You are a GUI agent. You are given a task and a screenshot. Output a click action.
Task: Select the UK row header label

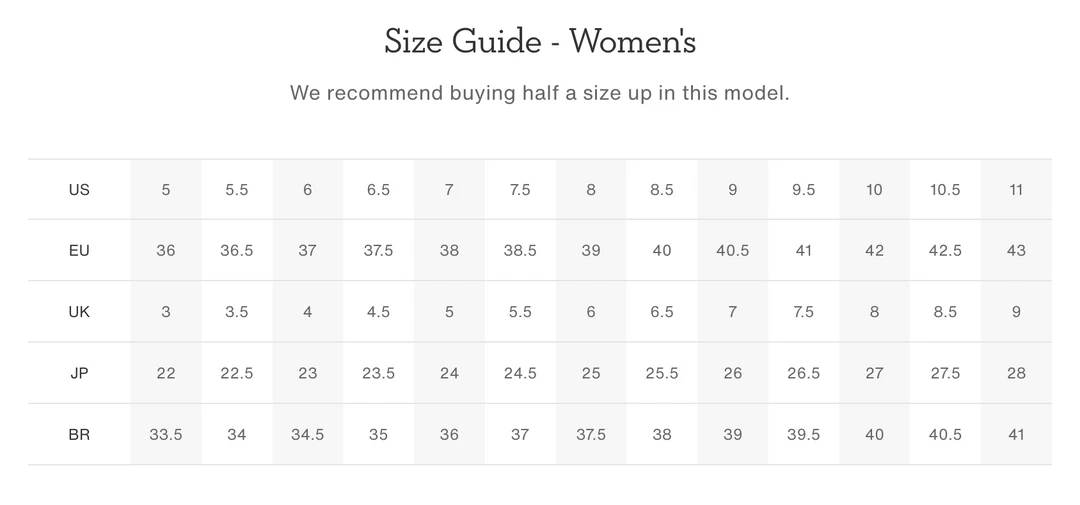[79, 312]
